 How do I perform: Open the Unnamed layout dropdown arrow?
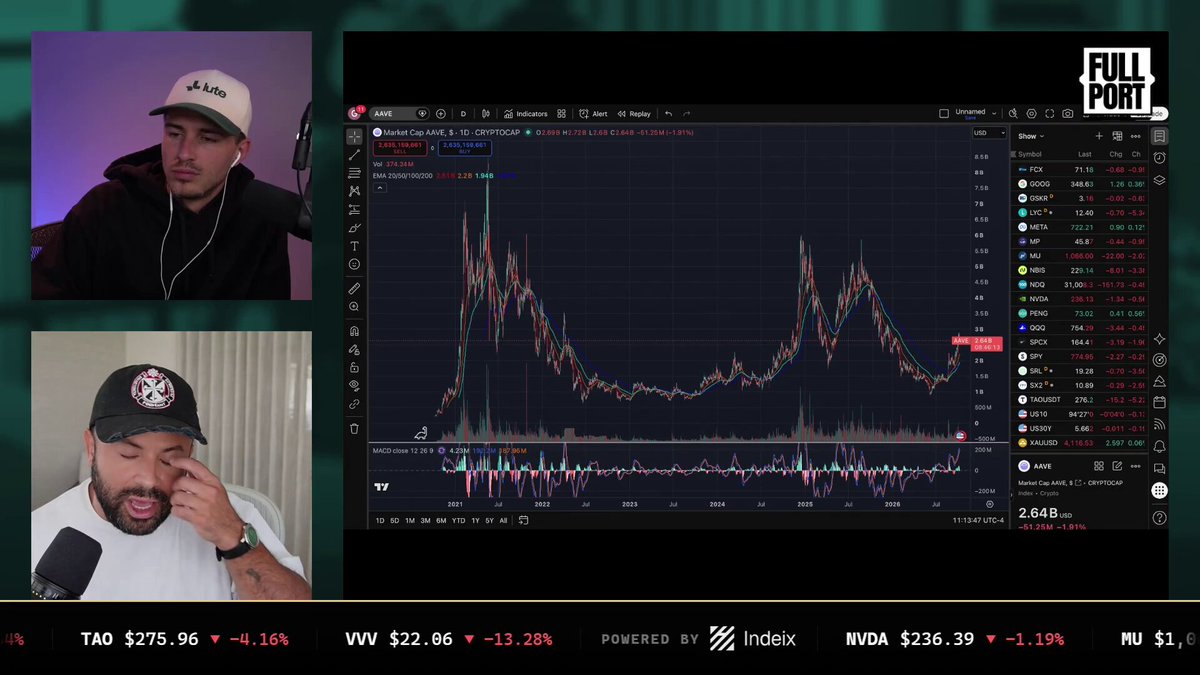pyautogui.click(x=995, y=113)
